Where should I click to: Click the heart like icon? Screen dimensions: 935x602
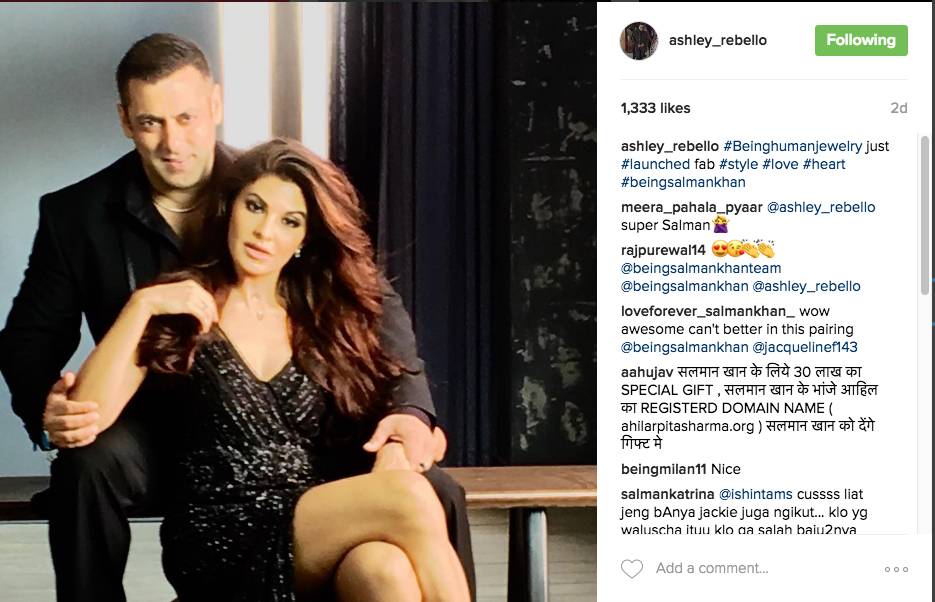tap(632, 569)
